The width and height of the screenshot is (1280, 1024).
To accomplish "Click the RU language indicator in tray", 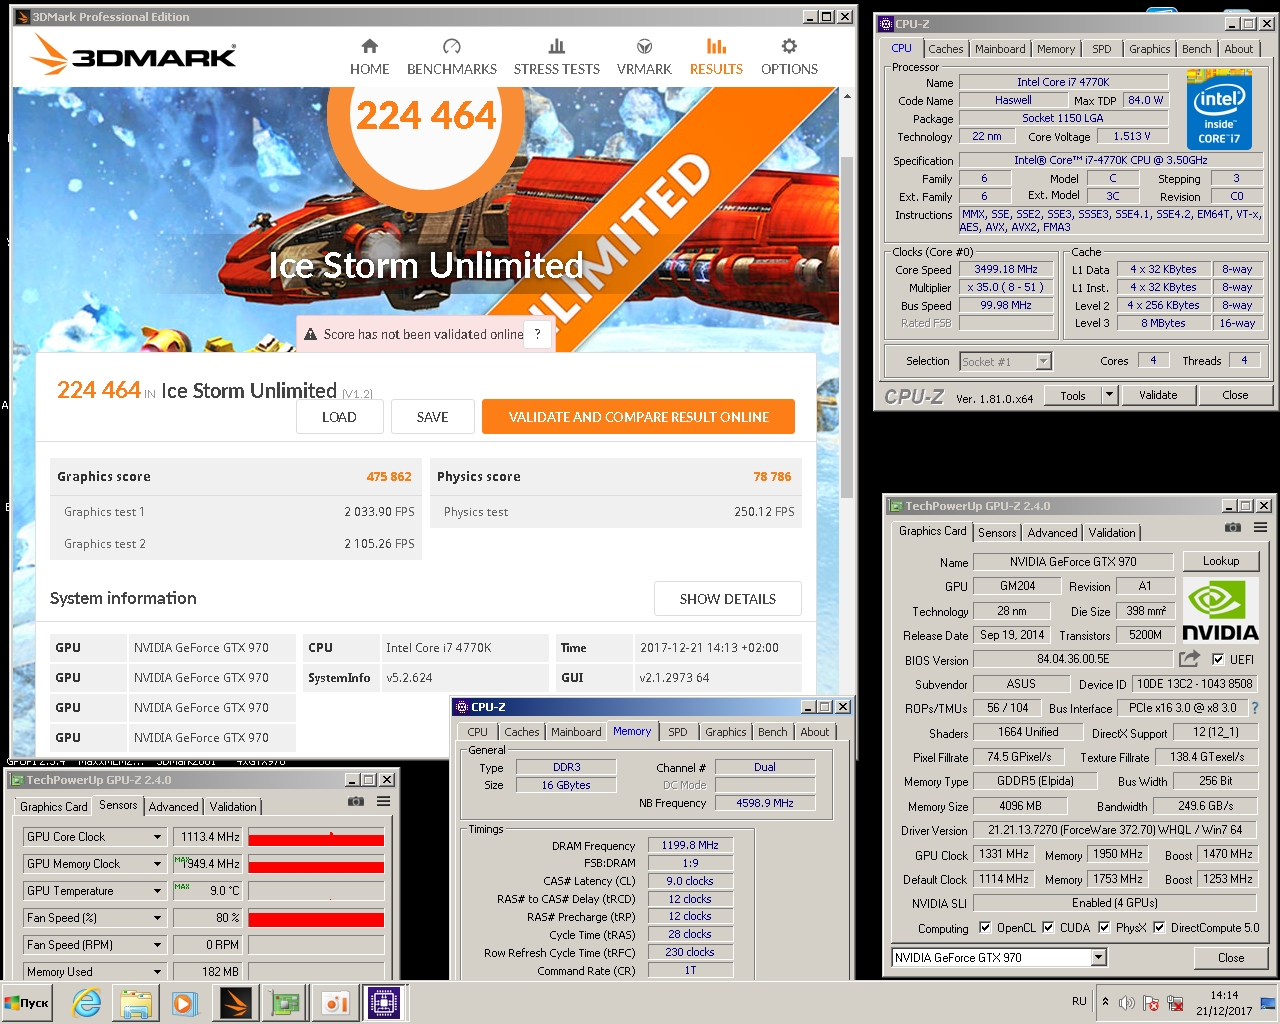I will tap(1079, 1001).
